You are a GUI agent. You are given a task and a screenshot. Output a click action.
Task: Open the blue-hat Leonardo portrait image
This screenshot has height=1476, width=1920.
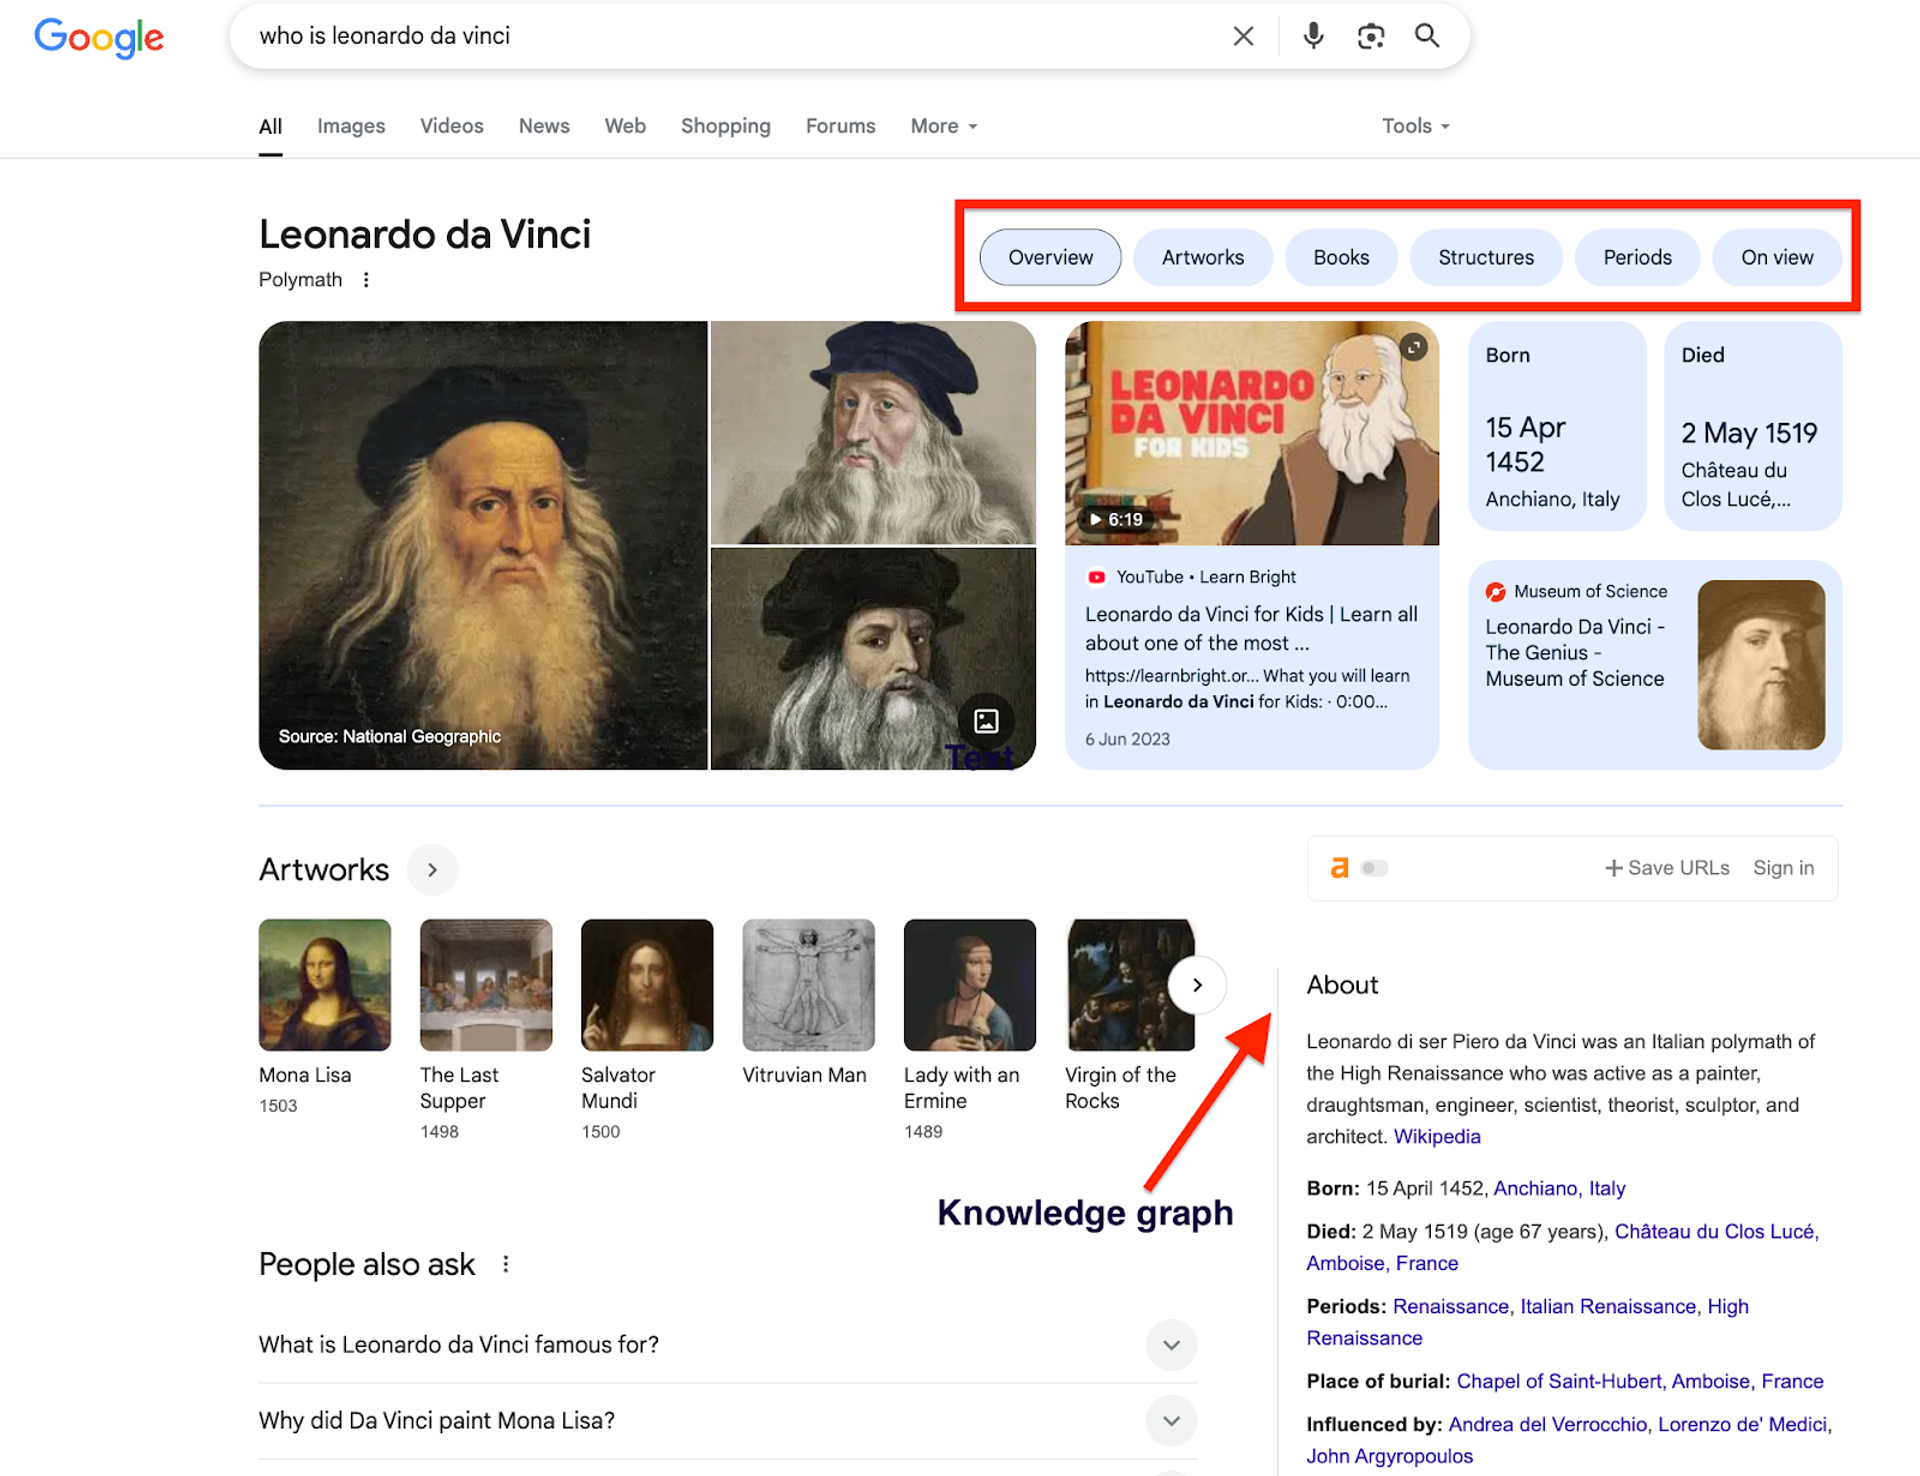coord(873,432)
